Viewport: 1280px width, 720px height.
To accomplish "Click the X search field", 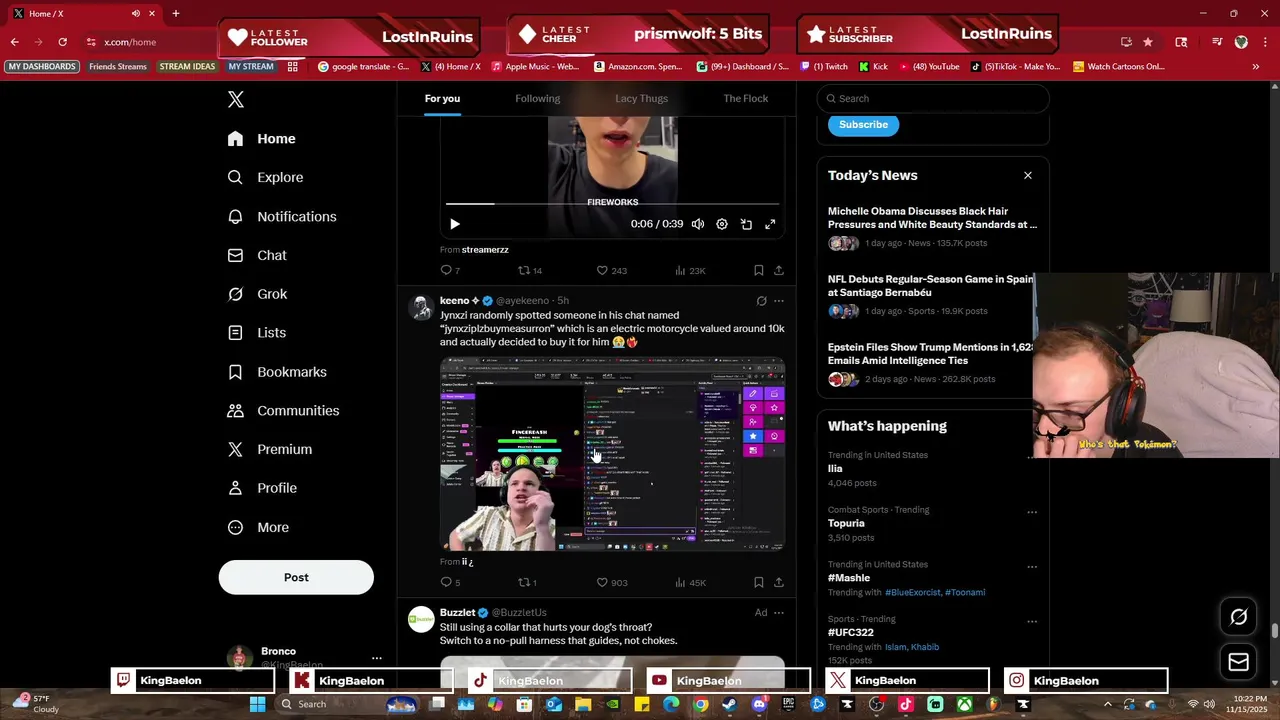I will tap(933, 98).
